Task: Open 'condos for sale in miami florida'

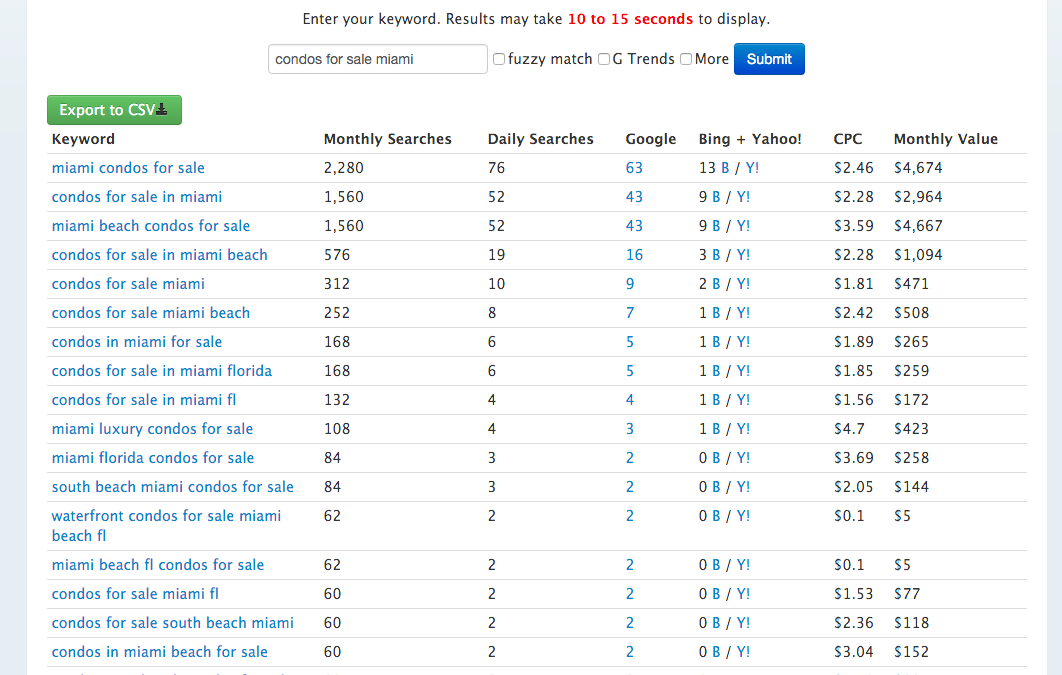Action: point(162,372)
